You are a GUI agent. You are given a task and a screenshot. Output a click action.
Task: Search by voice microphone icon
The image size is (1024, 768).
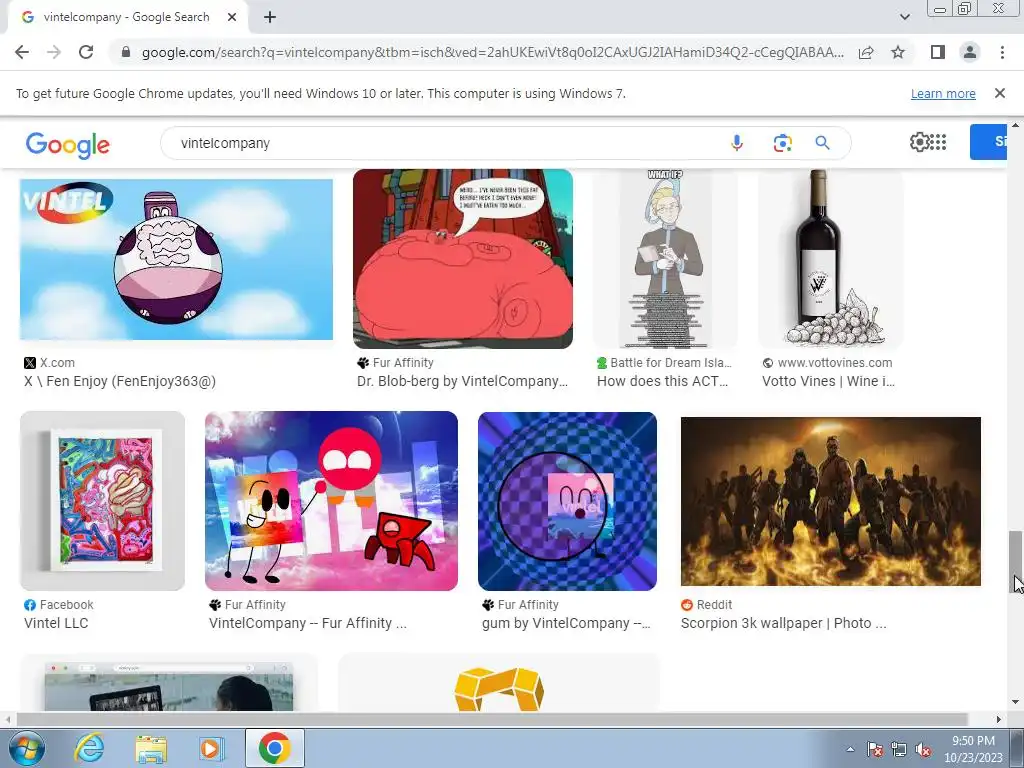[x=737, y=143]
